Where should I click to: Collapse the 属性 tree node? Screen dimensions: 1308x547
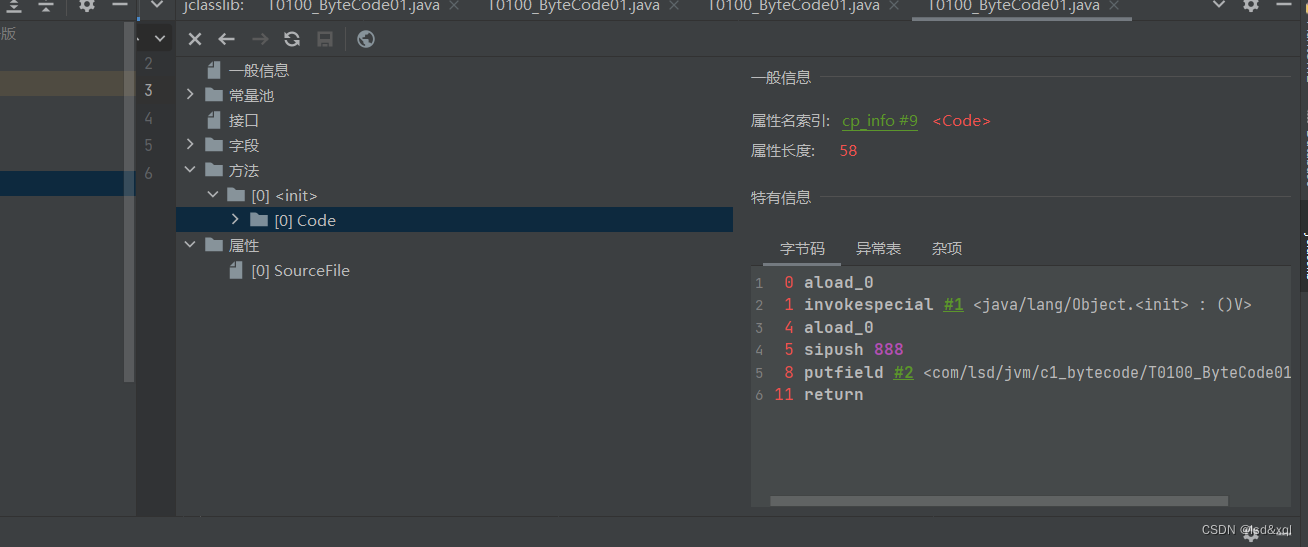tap(190, 245)
